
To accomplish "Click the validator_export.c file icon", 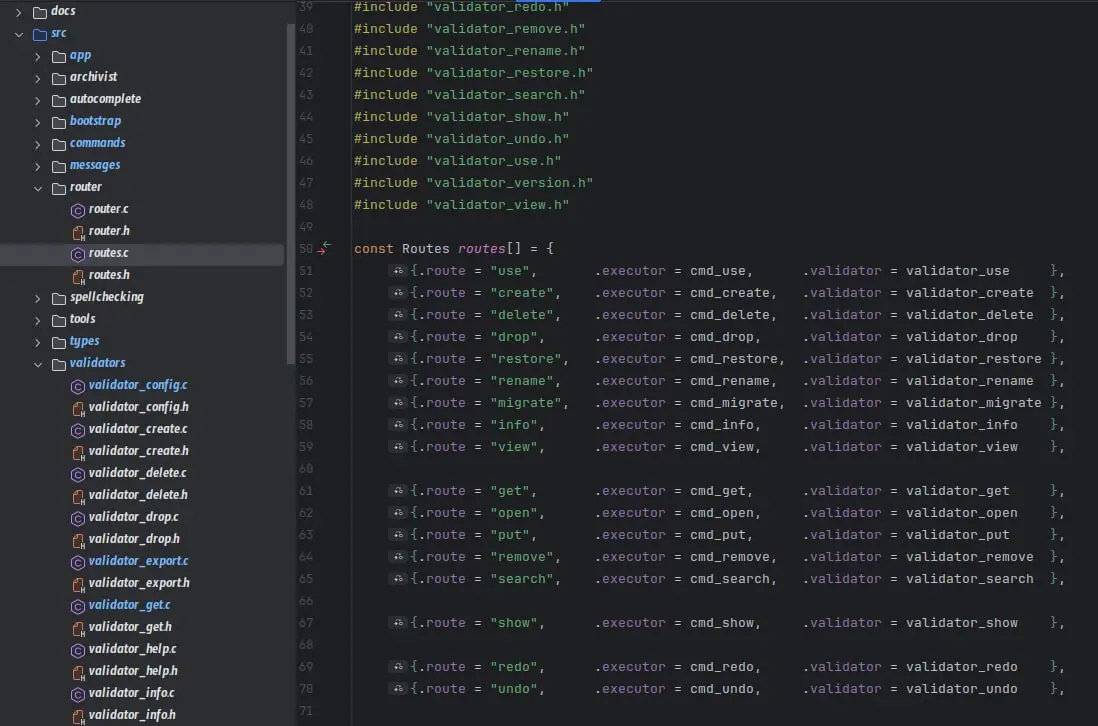I will pyautogui.click(x=78, y=561).
